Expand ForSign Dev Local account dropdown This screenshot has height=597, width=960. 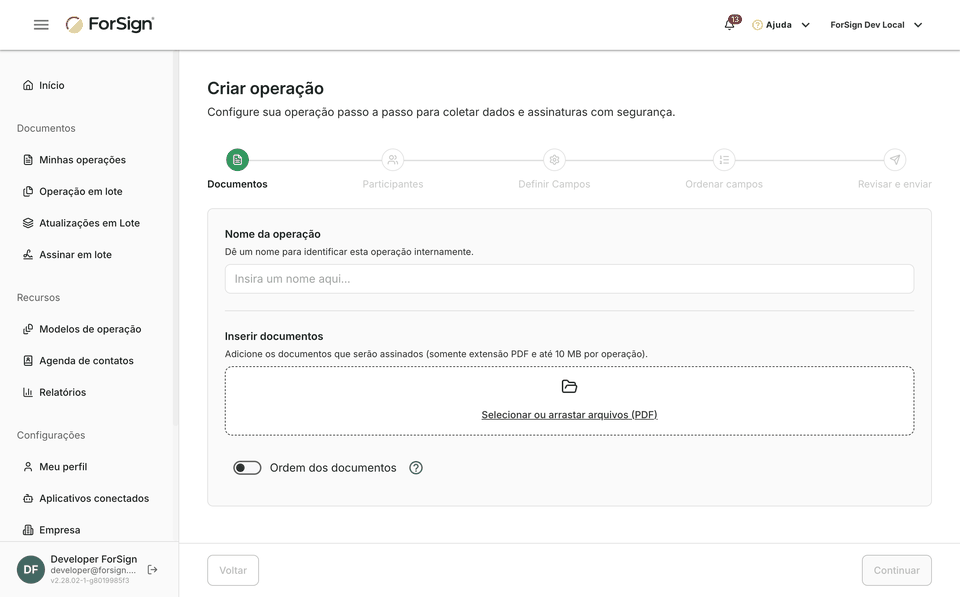(918, 25)
